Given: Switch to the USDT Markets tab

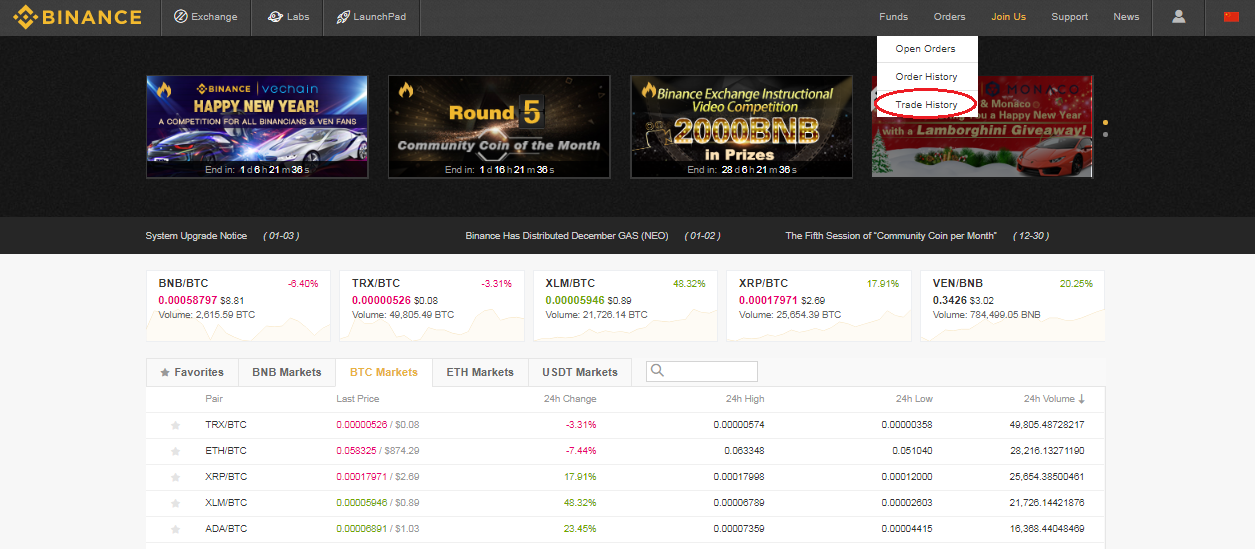Looking at the screenshot, I should [580, 372].
